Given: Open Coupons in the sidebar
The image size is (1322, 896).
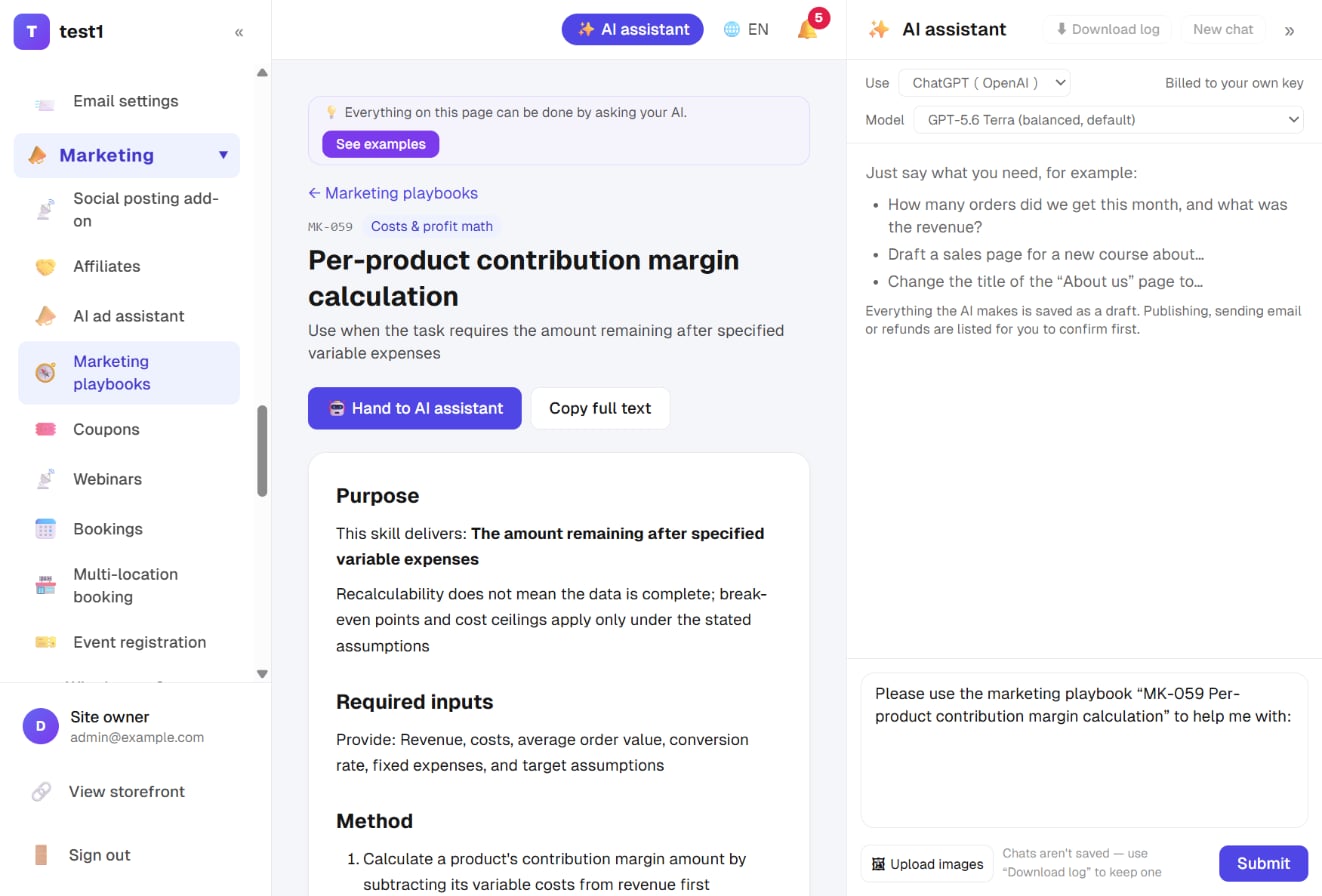Looking at the screenshot, I should pos(129,429).
